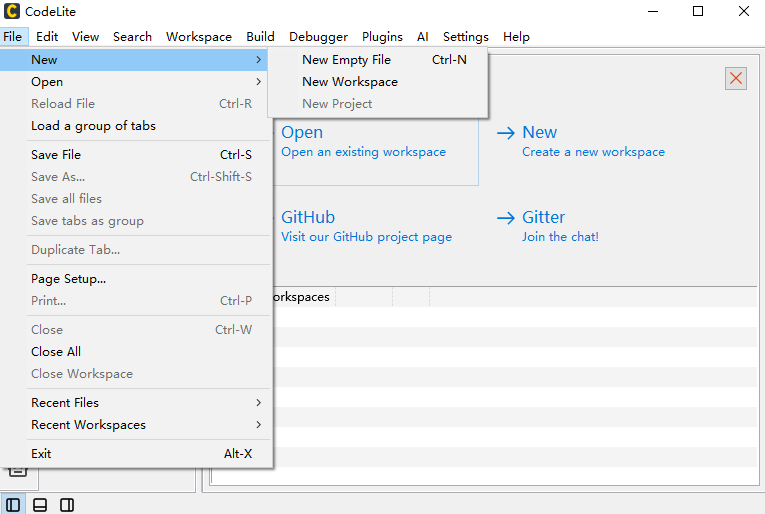The height and width of the screenshot is (514, 765).
Task: Open the Workspace menu
Action: pyautogui.click(x=199, y=37)
